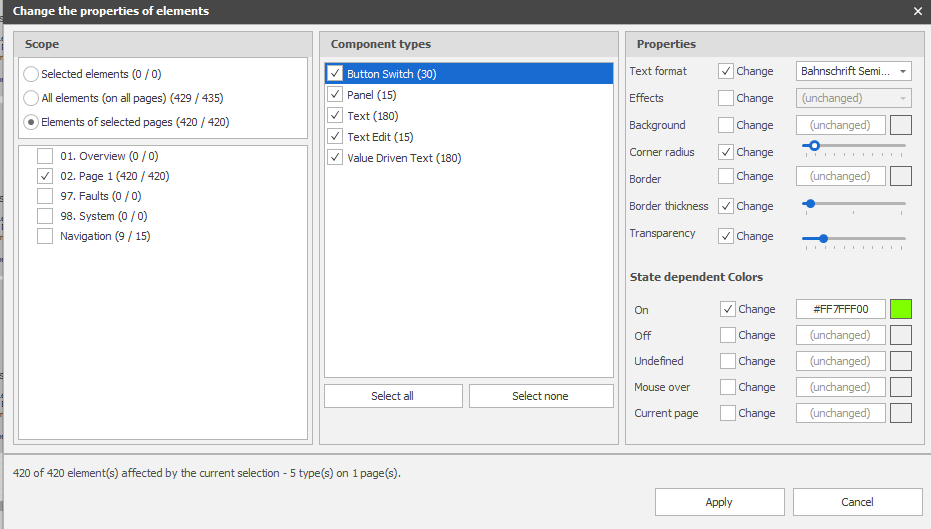The image size is (931, 529).
Task: Open the Mouse over color swatch
Action: click(901, 387)
